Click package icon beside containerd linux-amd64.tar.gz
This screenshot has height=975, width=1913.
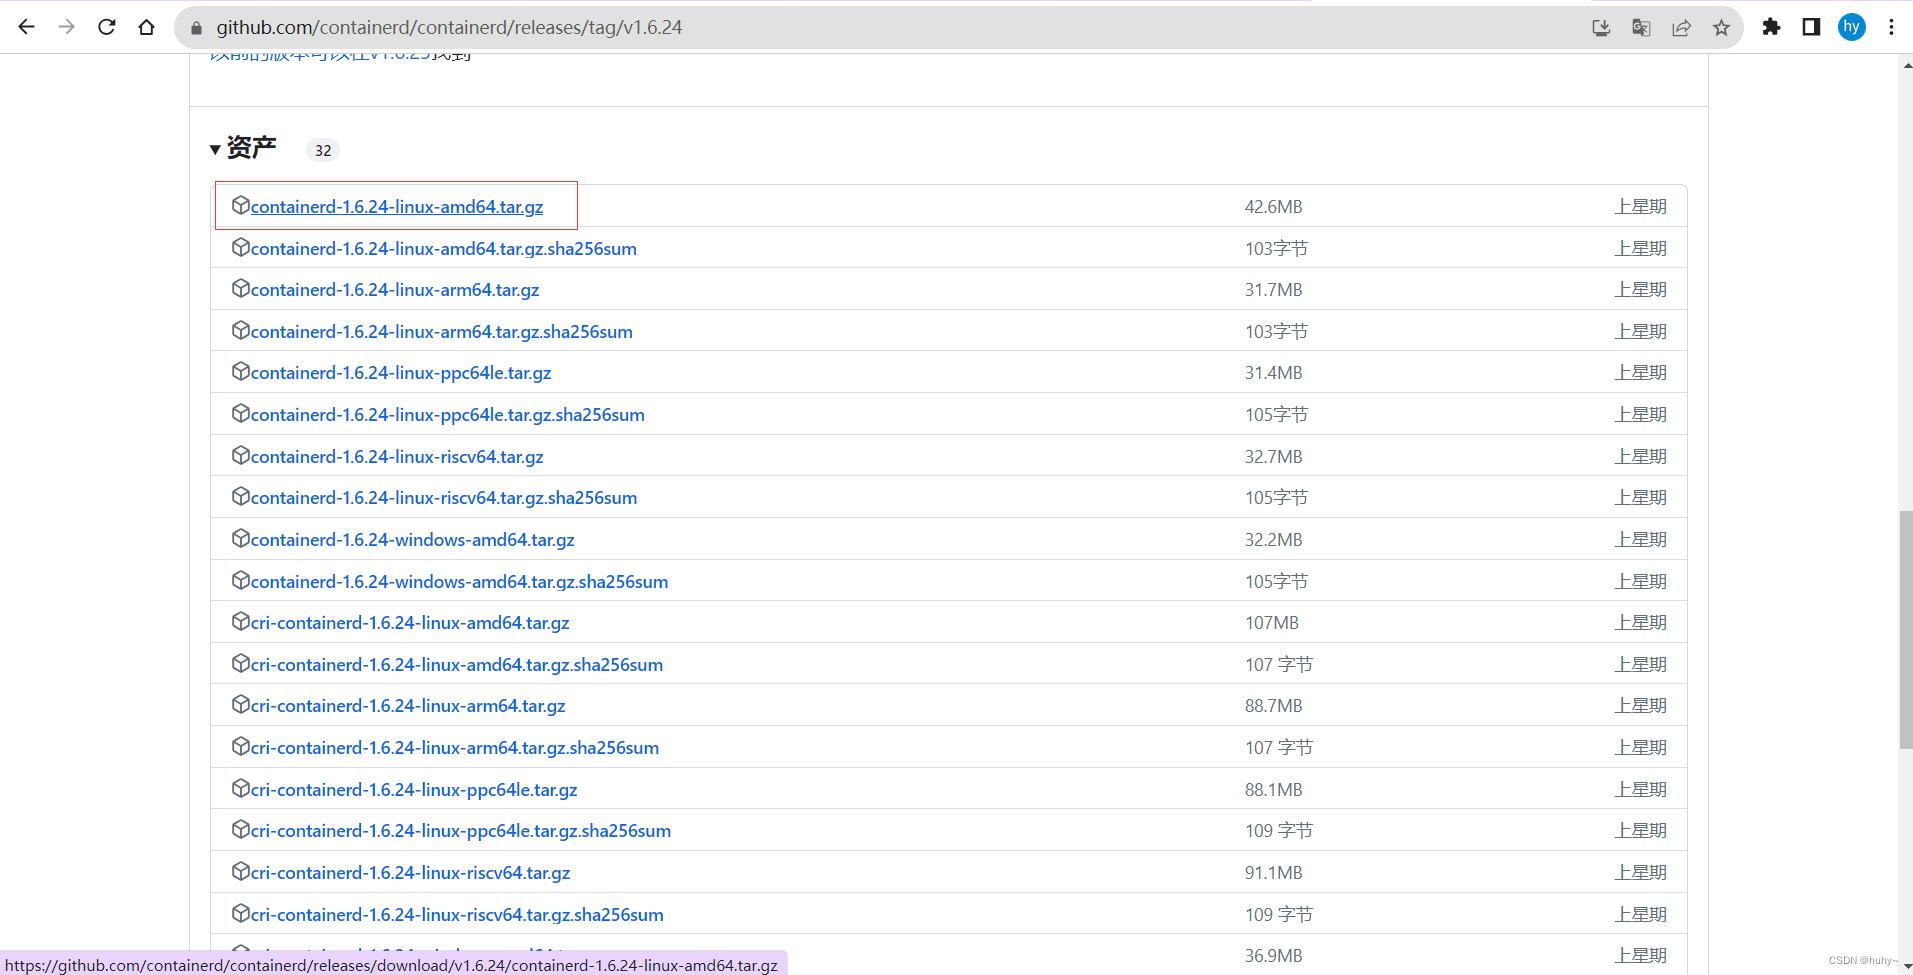(x=240, y=205)
